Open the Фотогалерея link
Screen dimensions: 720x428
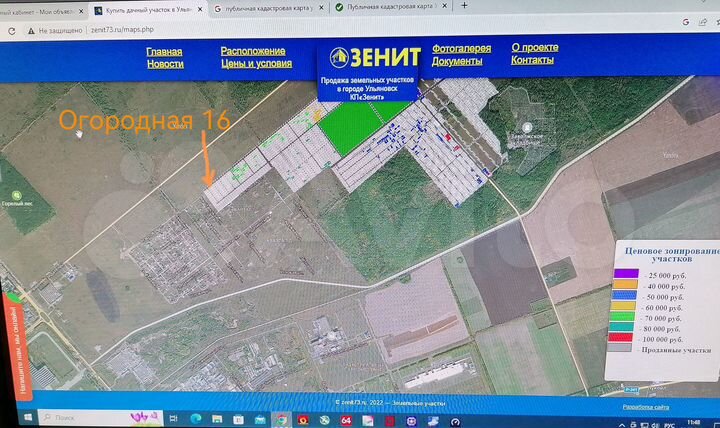[461, 48]
